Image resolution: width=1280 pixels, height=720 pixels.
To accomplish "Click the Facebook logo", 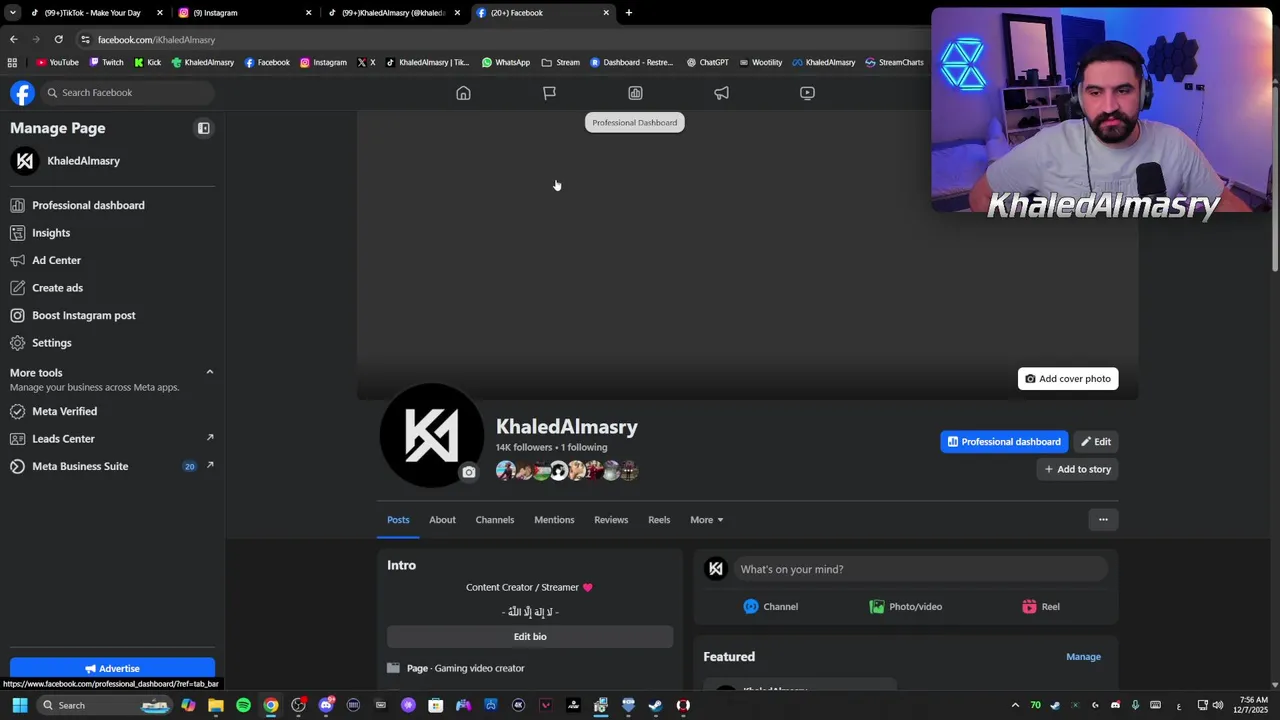I will click(22, 93).
